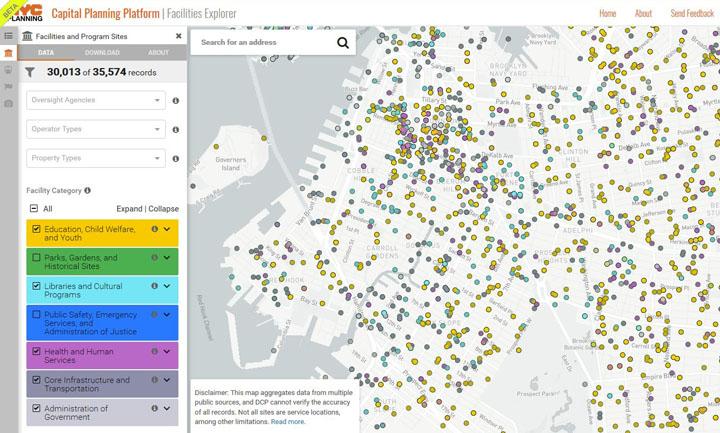720x433 pixels.
Task: Show info for Oversight Agencies filter
Action: [x=176, y=100]
